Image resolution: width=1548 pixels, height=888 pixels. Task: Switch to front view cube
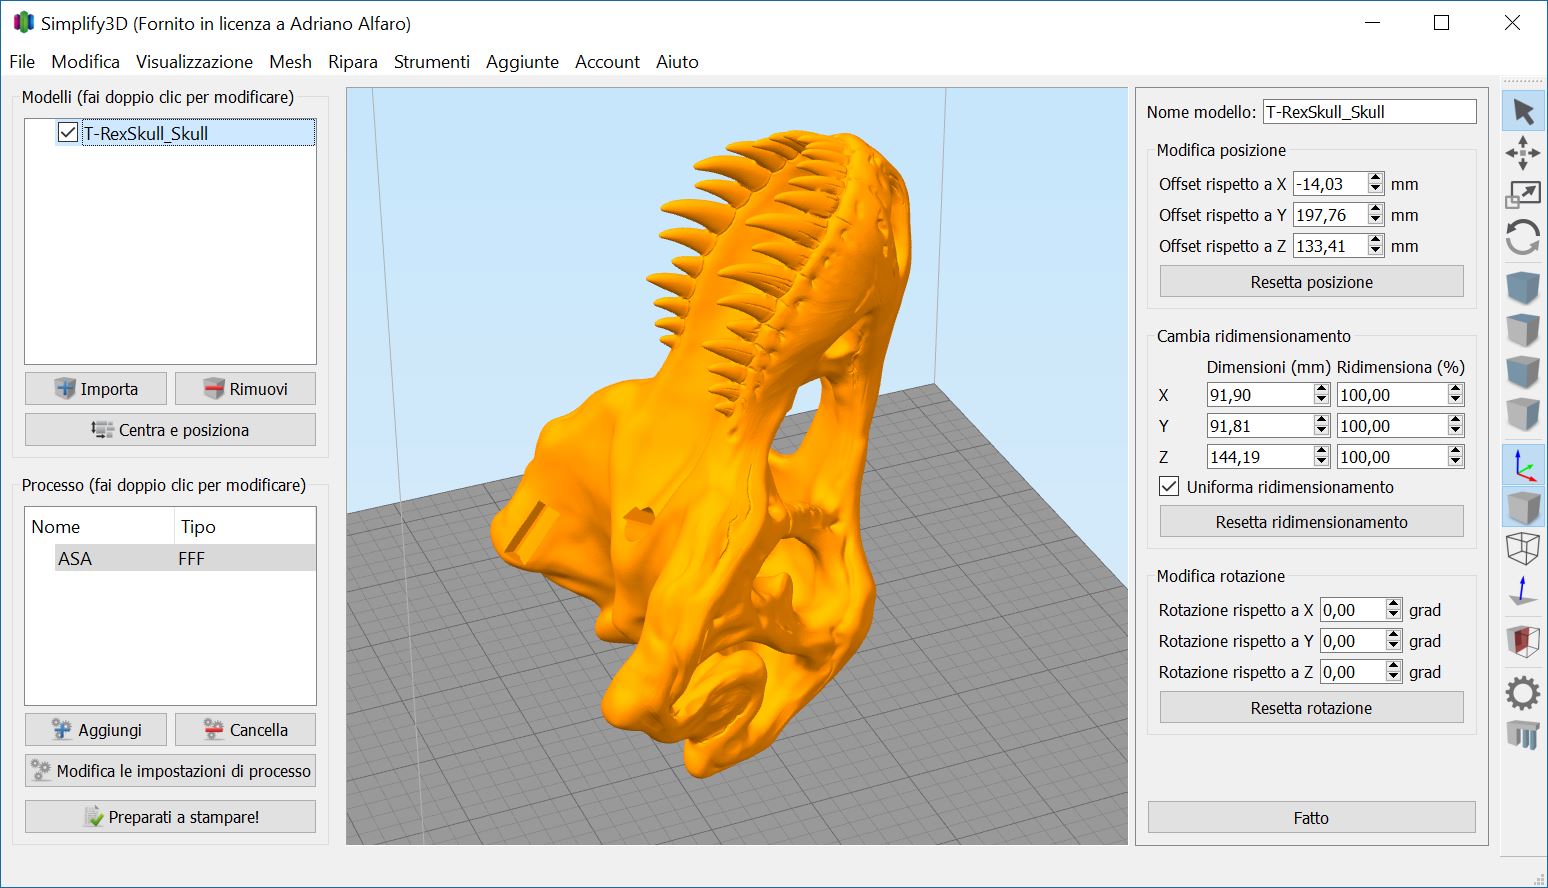(1523, 372)
